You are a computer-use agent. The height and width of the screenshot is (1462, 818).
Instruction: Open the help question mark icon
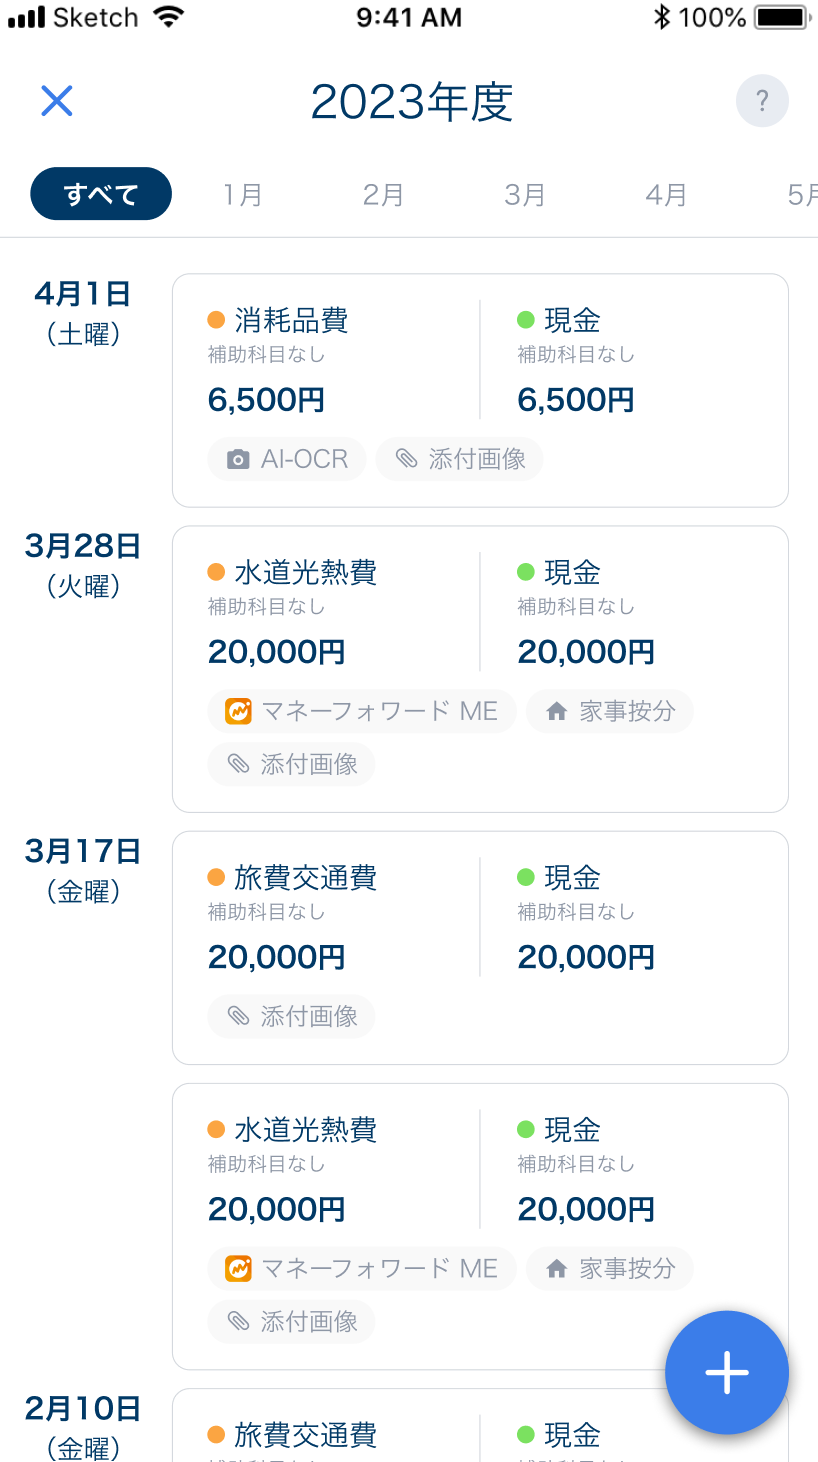[762, 101]
